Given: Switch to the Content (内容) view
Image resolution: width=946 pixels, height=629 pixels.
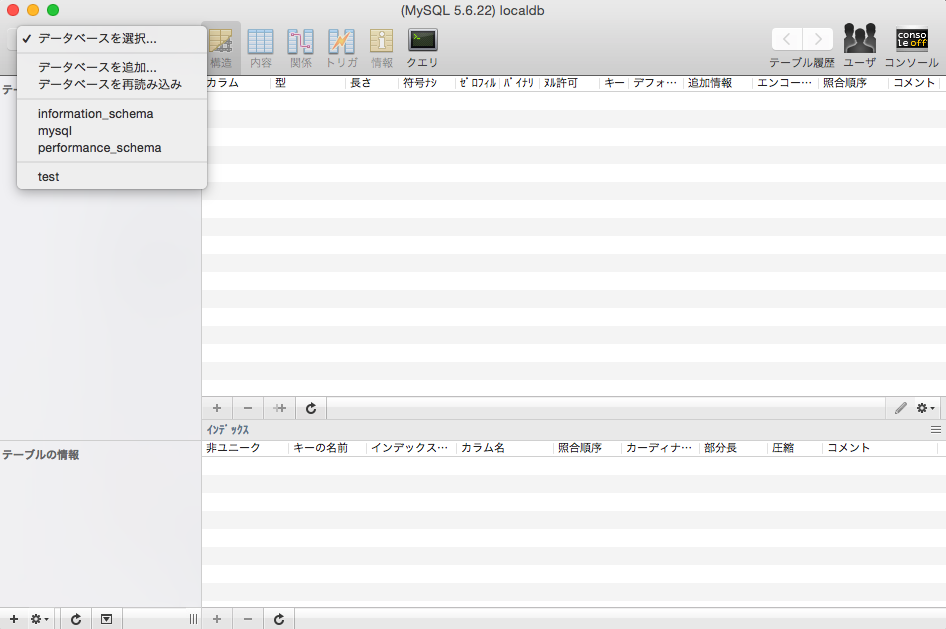Looking at the screenshot, I should click(261, 48).
